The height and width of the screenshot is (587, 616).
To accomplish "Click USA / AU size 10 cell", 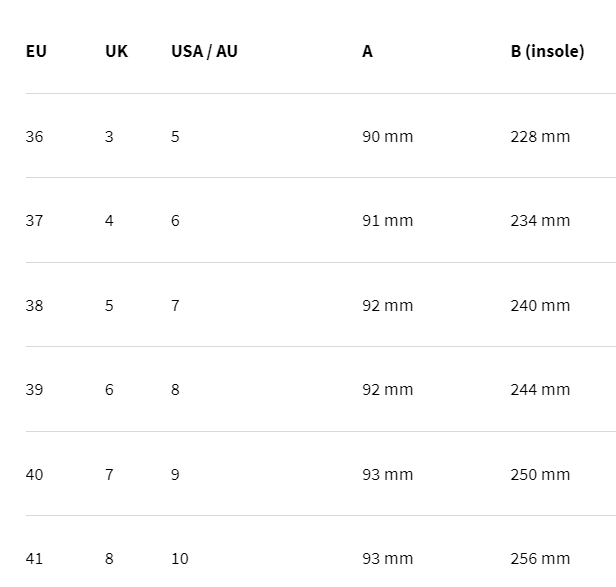I will 180,559.
